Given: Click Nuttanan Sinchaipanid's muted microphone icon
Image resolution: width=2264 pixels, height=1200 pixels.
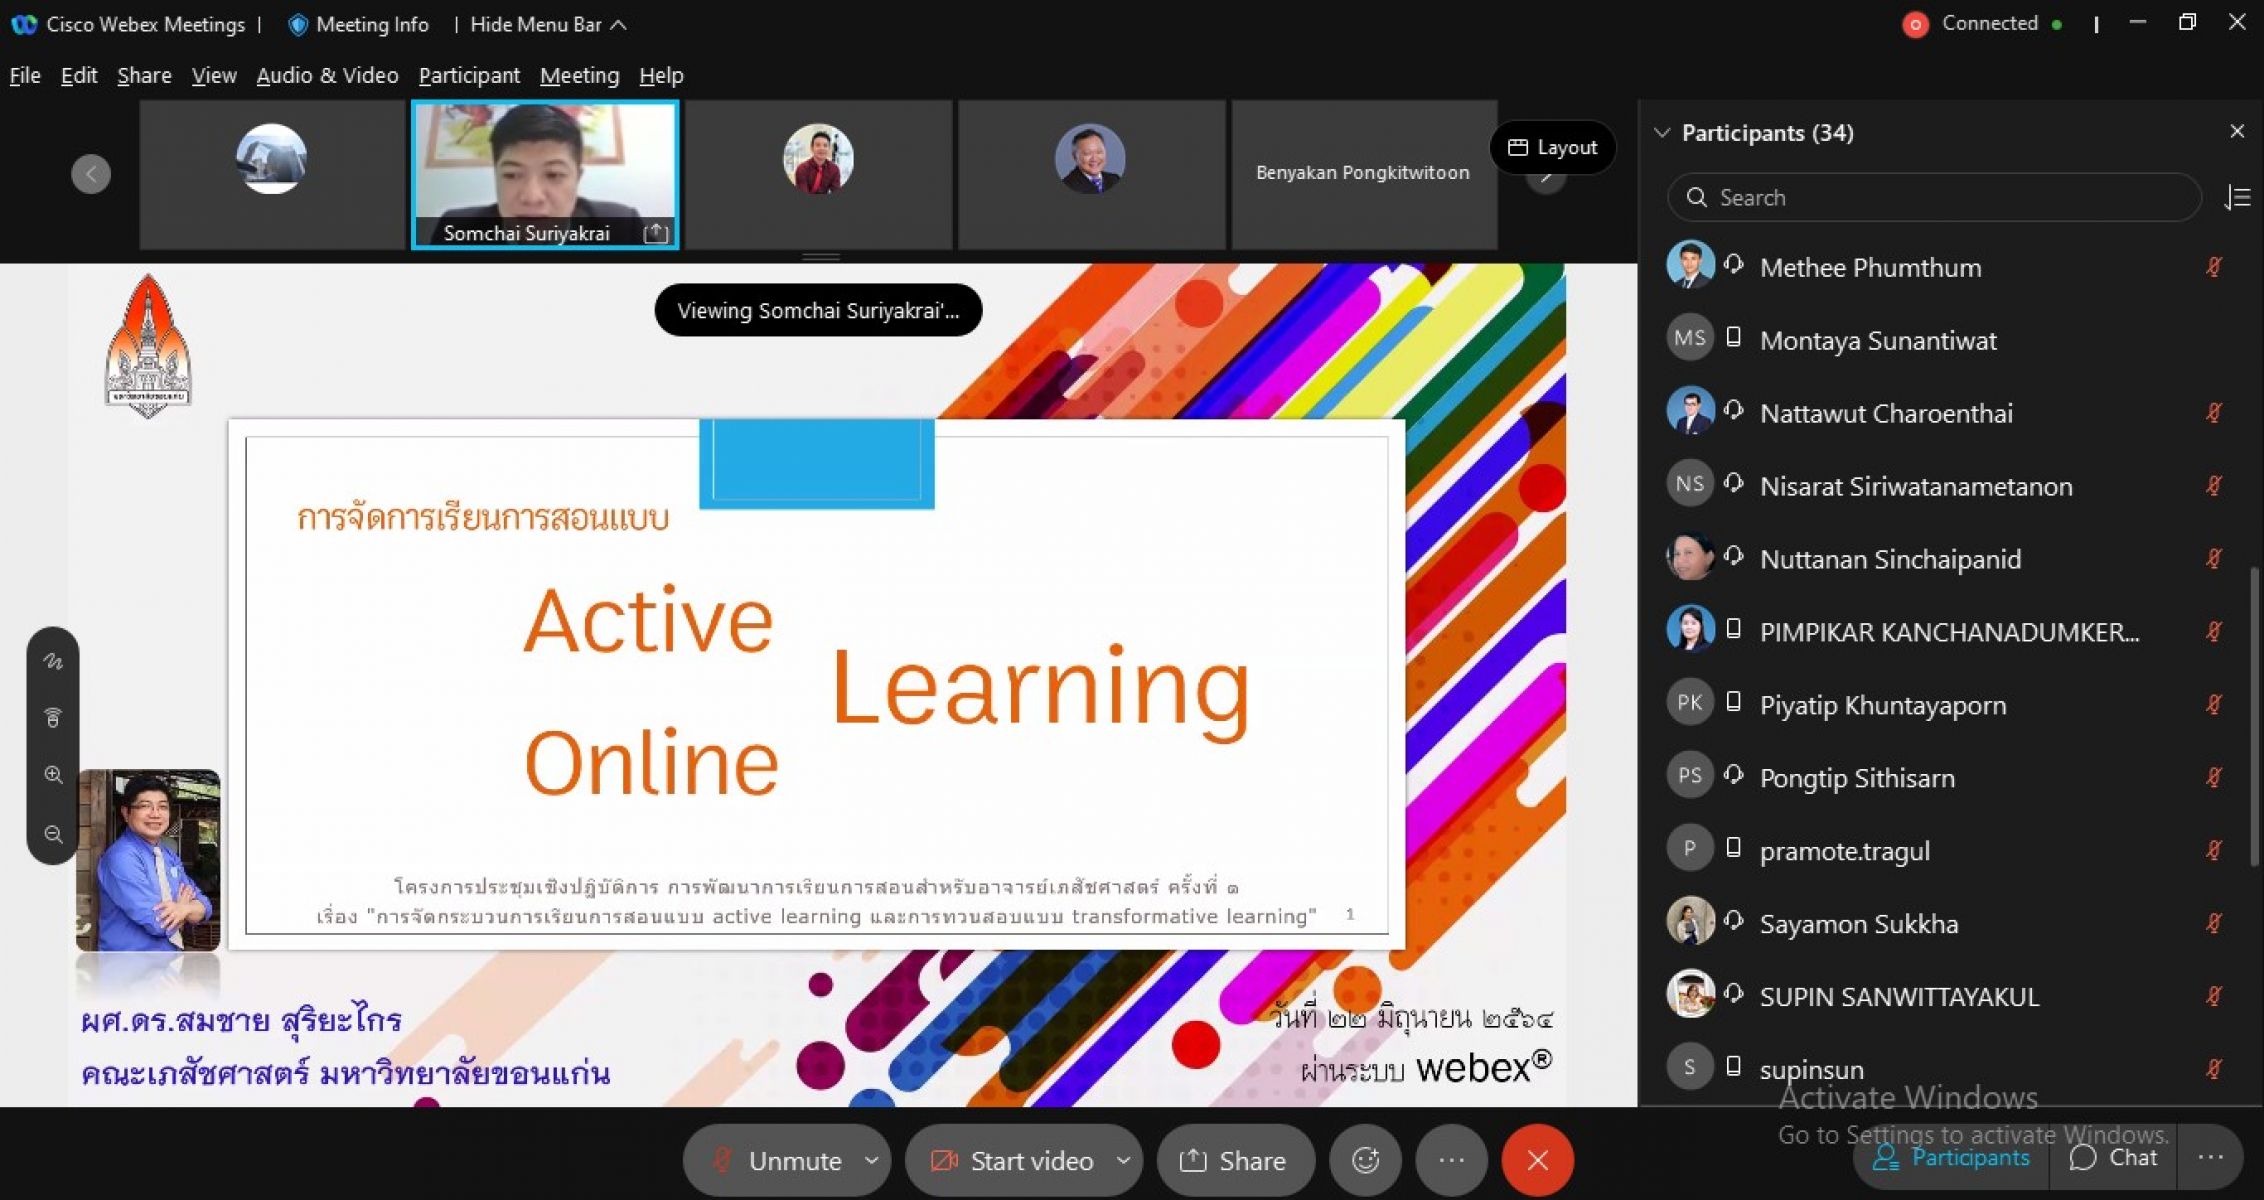Looking at the screenshot, I should coord(2213,558).
